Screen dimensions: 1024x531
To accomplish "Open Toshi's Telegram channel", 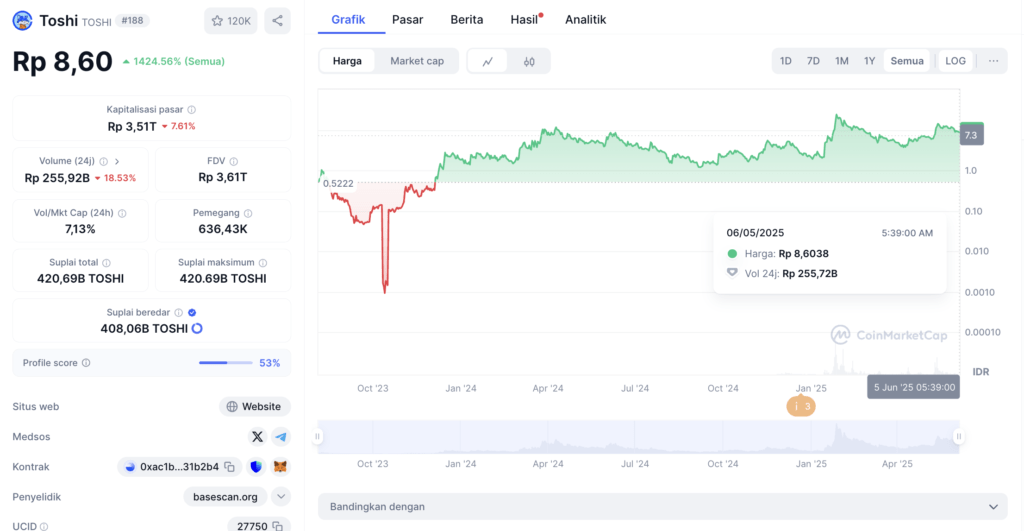I will [281, 436].
